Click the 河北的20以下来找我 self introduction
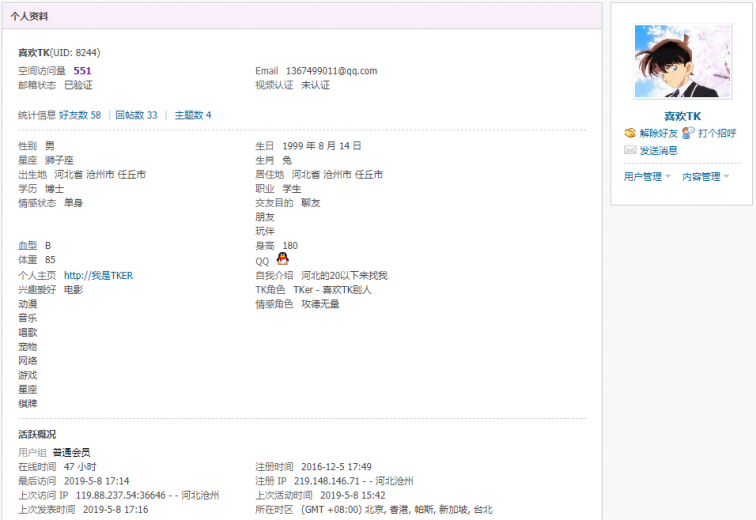 point(344,276)
